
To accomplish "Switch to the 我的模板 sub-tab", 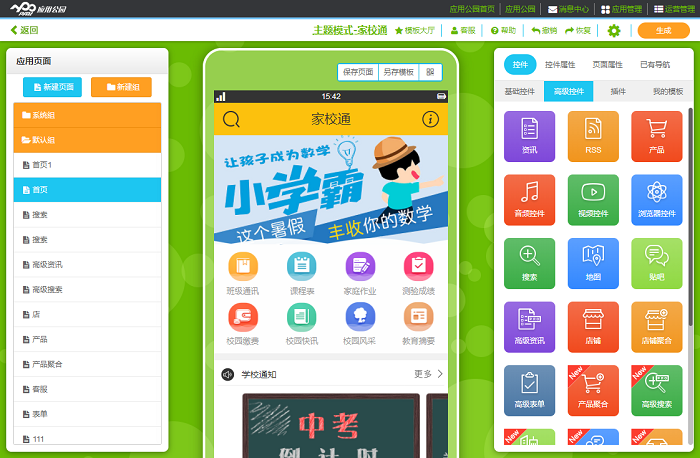I will tap(667, 92).
